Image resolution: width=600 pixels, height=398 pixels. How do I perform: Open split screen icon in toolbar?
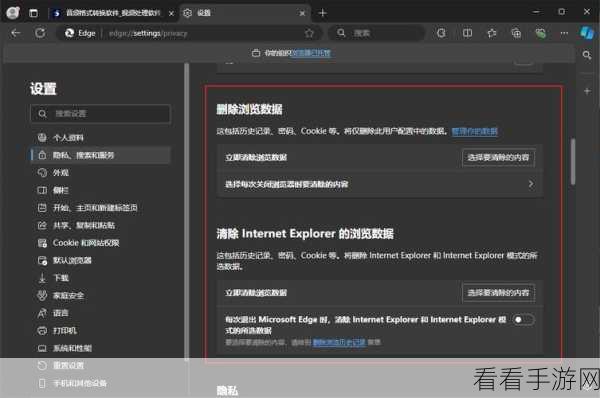(x=467, y=33)
